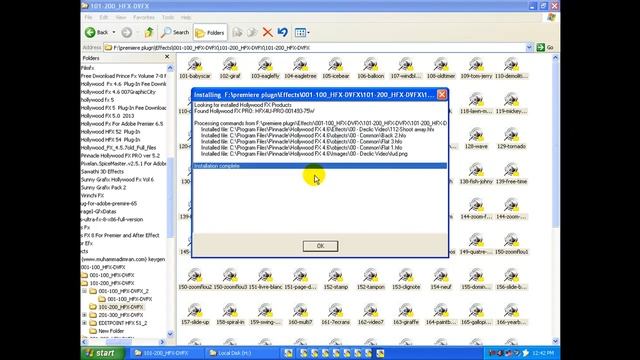Collapse the 001-100_HFX-DVFX_2 tree node
Screen dimensions: 640x360
tap(84, 291)
